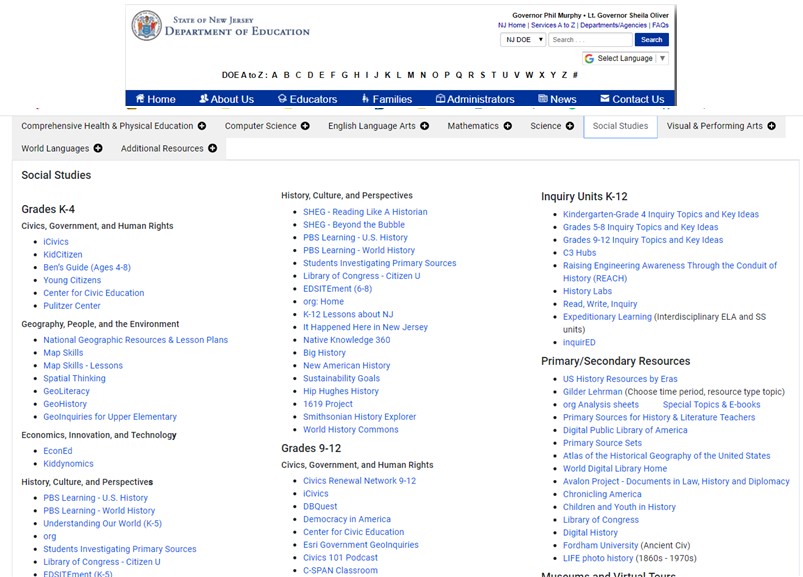Click the Home icon in the navigation bar
The height and width of the screenshot is (577, 803).
[140, 98]
